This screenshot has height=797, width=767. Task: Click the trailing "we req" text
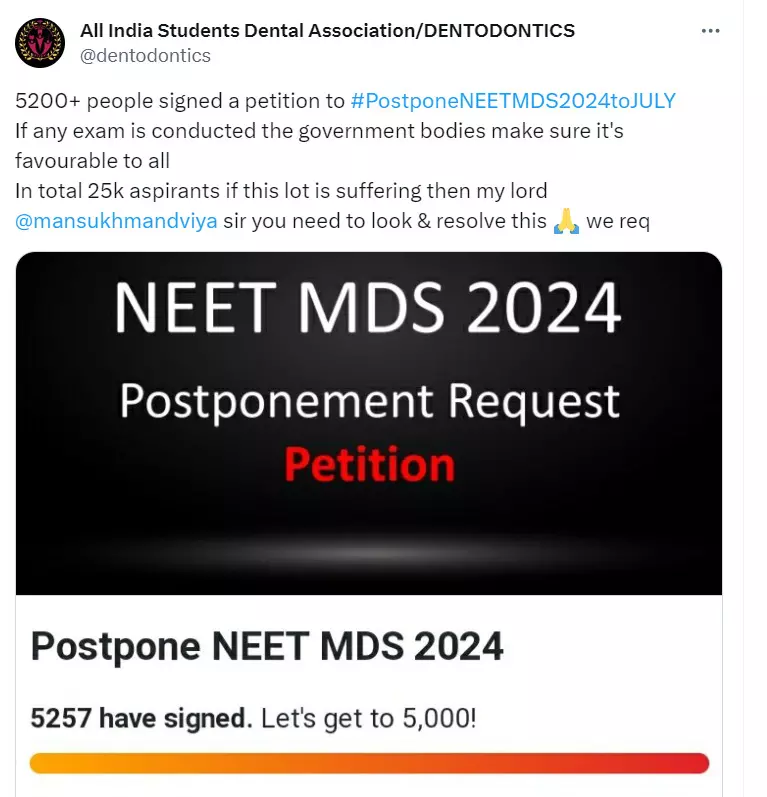tap(618, 220)
